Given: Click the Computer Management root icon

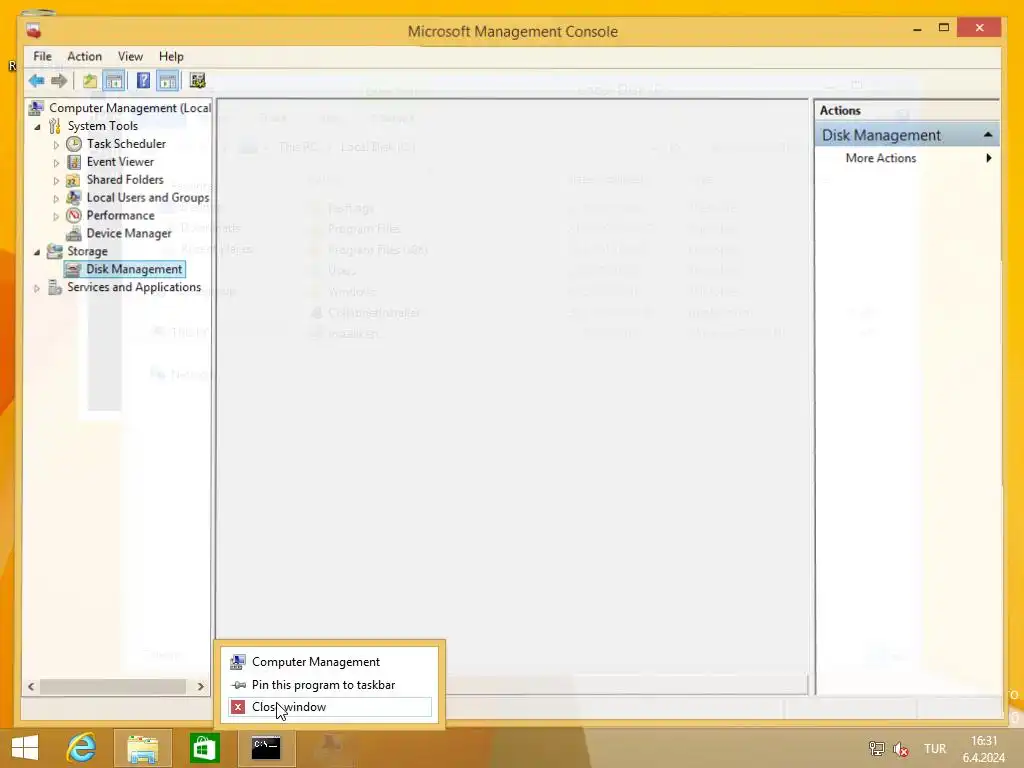Looking at the screenshot, I should click(36, 108).
